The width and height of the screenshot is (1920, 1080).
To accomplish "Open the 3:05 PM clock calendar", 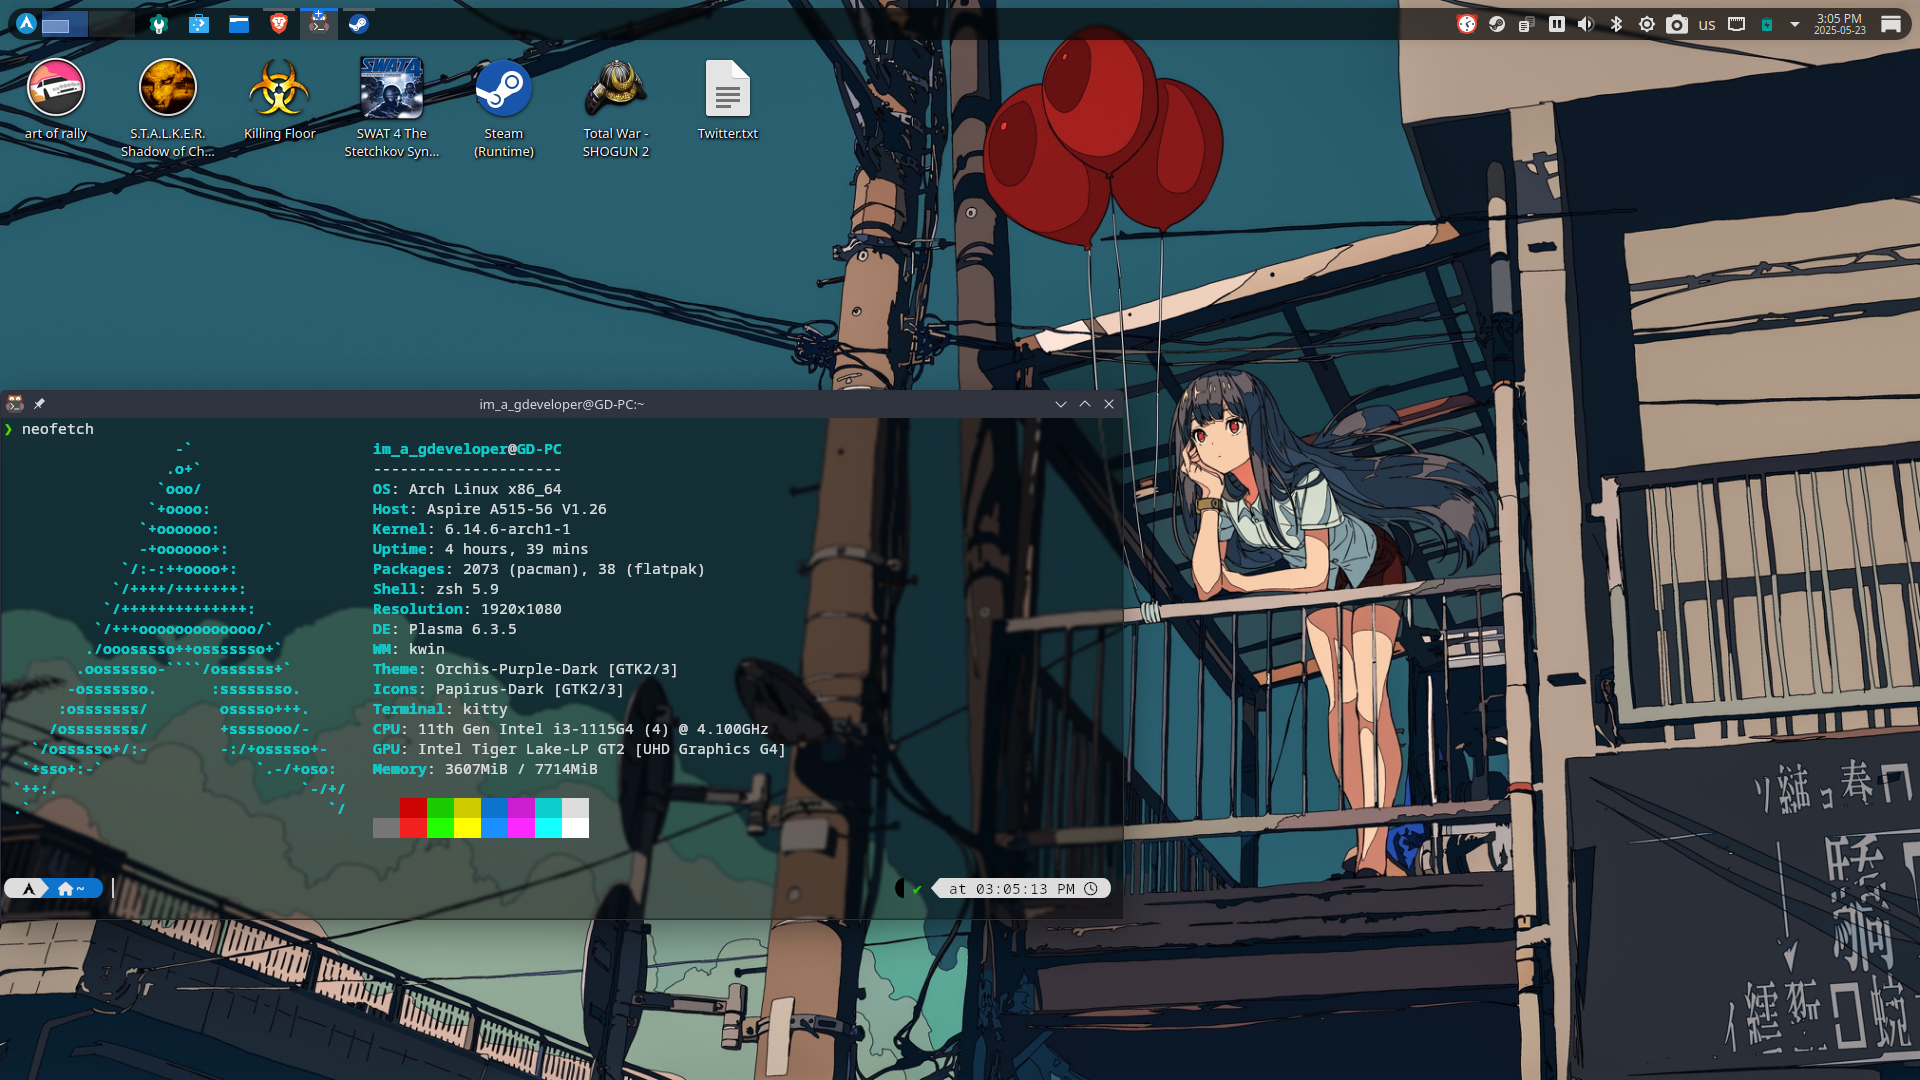I will coord(1840,24).
